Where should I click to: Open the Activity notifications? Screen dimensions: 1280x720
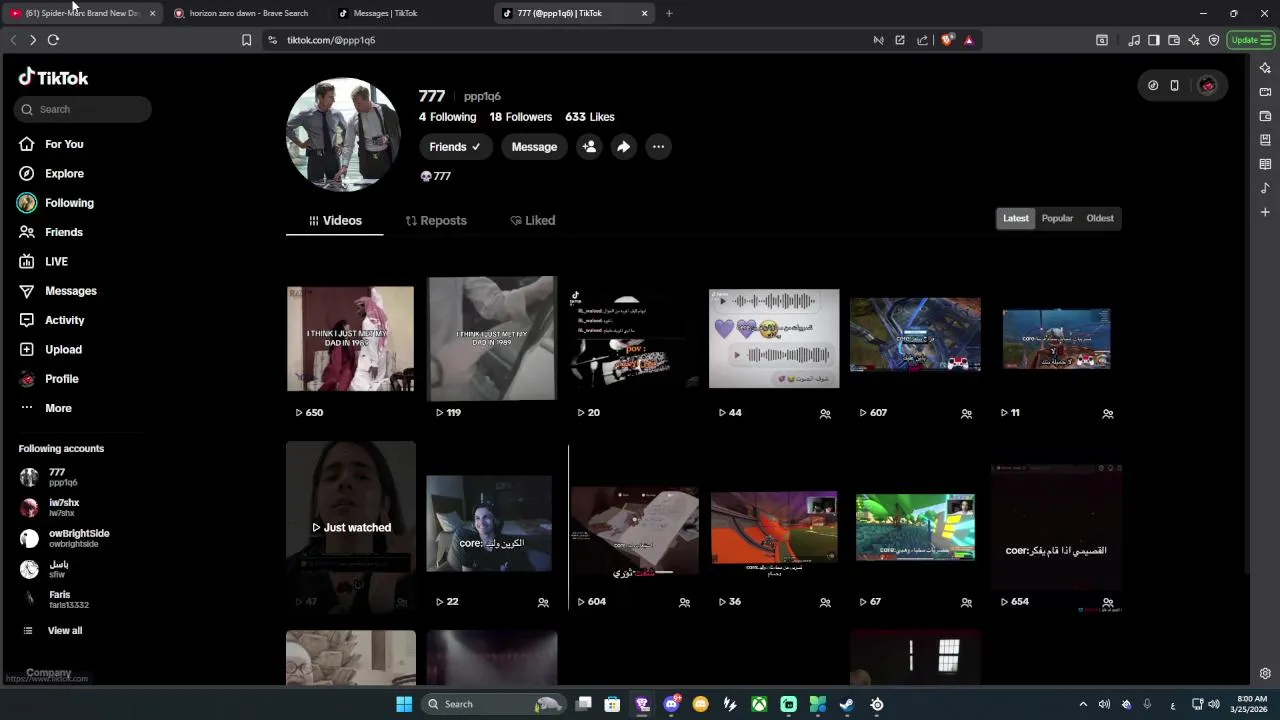[x=64, y=320]
